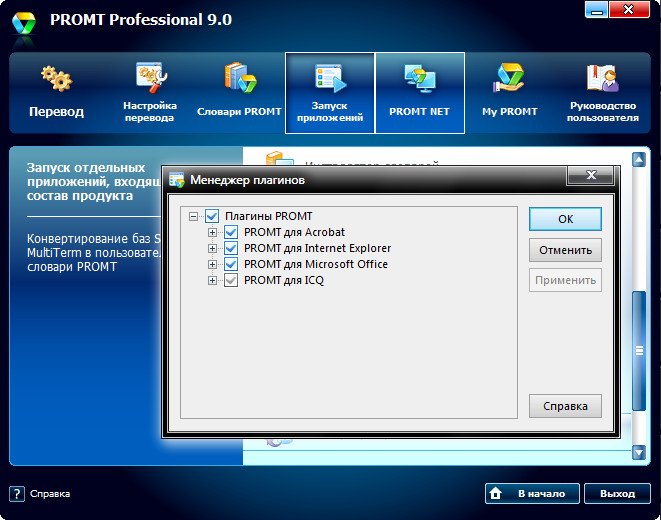Click the vertical scrollbar thumb on right
This screenshot has height=520, width=661.
point(639,349)
